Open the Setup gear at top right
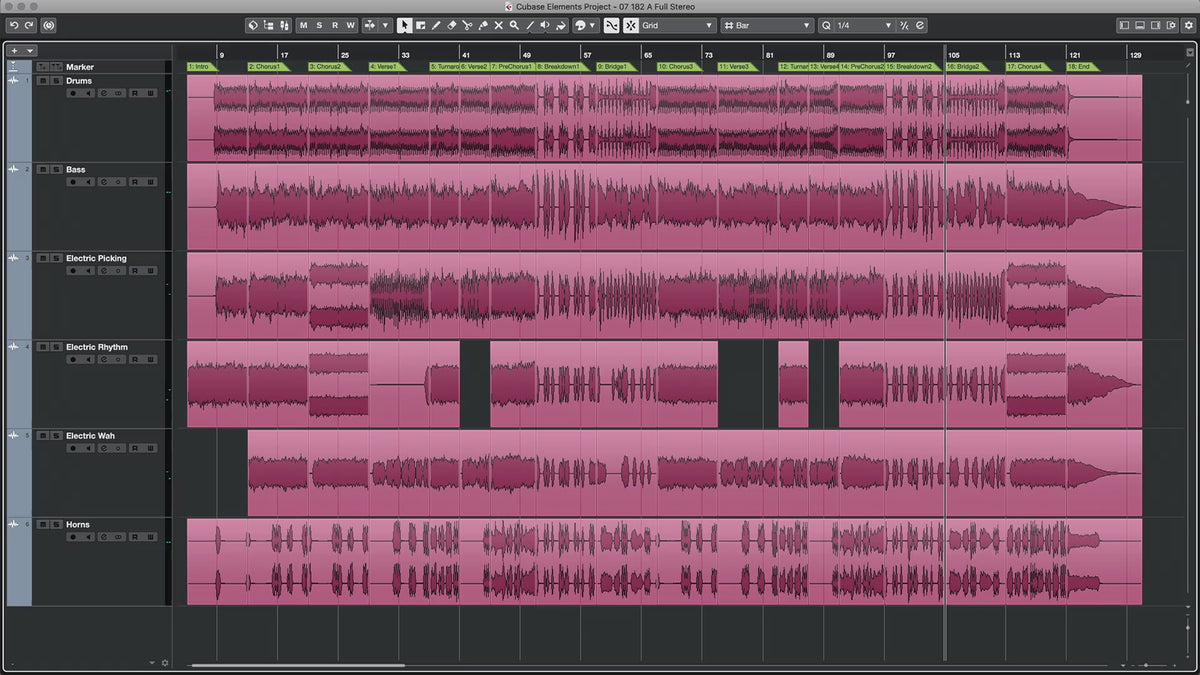1200x675 pixels. (1188, 25)
